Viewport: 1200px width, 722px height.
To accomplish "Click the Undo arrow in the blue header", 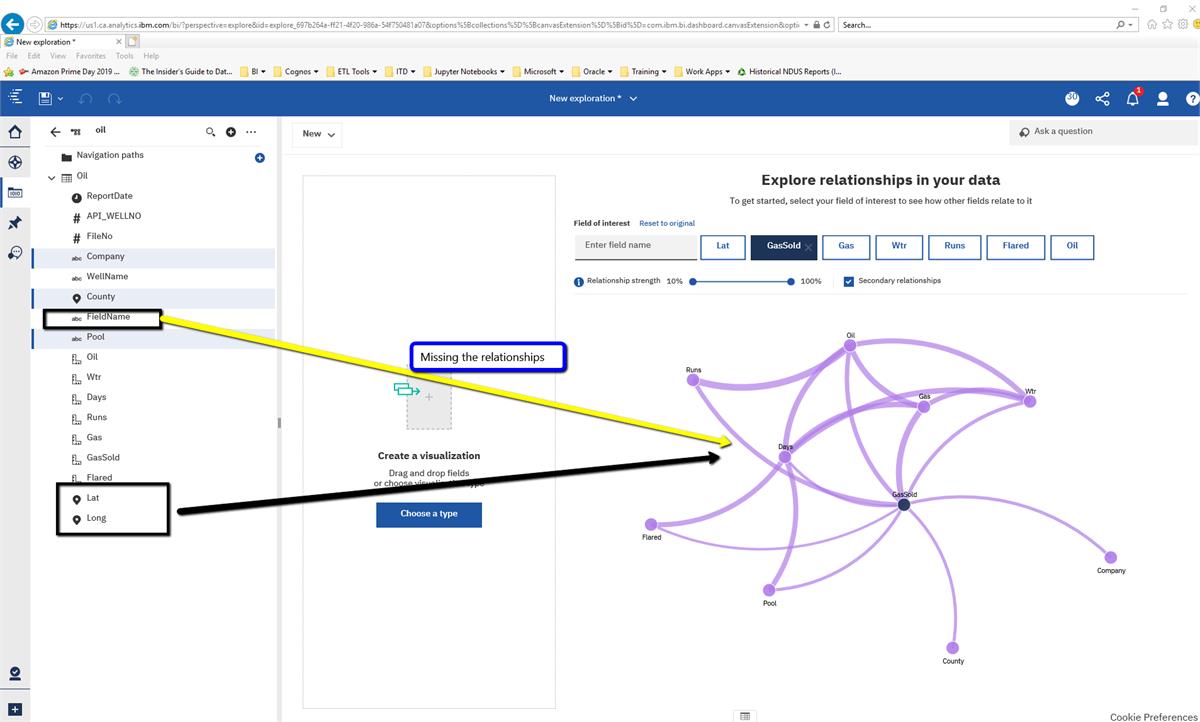I will coord(85,99).
